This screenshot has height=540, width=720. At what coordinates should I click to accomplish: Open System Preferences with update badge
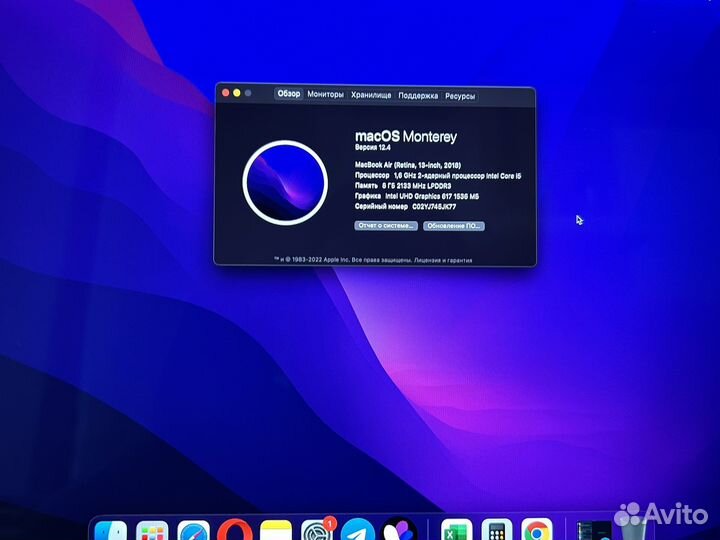[x=317, y=530]
